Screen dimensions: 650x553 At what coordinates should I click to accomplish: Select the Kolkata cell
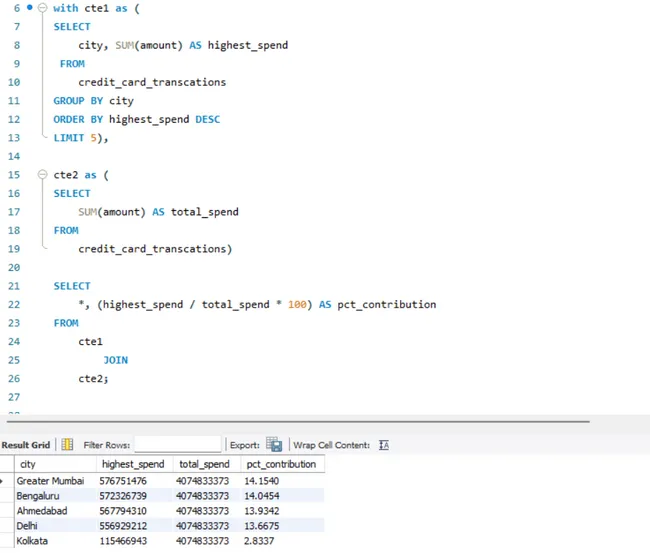(32, 541)
